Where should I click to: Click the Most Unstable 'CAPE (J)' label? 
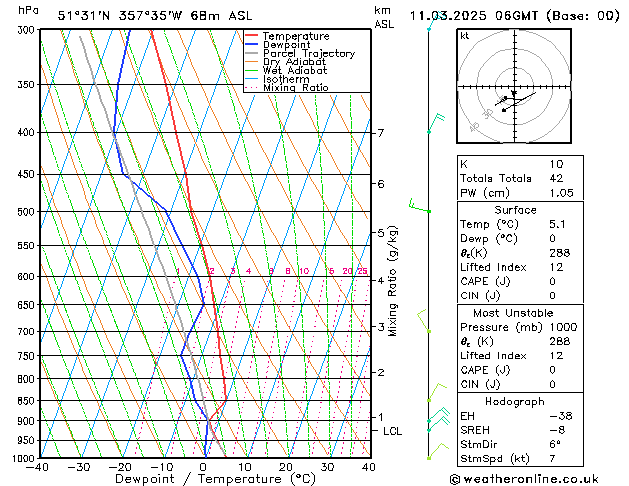pos(485,370)
